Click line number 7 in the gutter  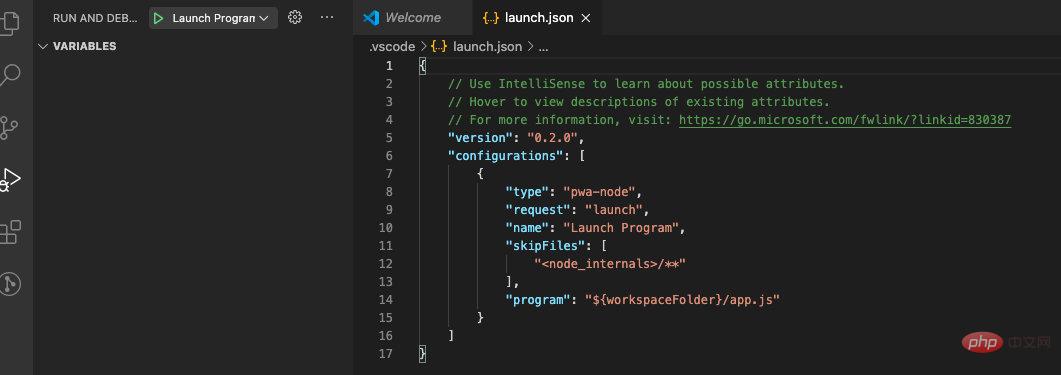[388, 173]
